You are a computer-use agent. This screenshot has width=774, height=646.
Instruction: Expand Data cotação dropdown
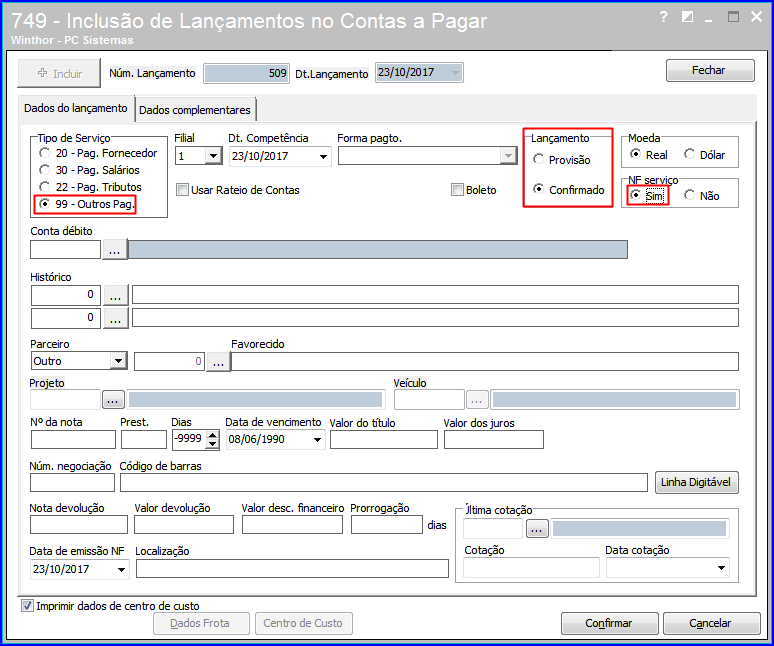pyautogui.click(x=721, y=568)
